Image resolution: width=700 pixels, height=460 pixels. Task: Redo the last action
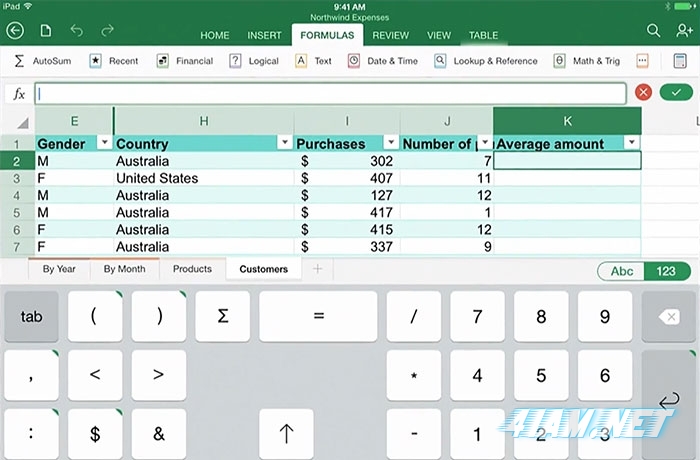(107, 31)
